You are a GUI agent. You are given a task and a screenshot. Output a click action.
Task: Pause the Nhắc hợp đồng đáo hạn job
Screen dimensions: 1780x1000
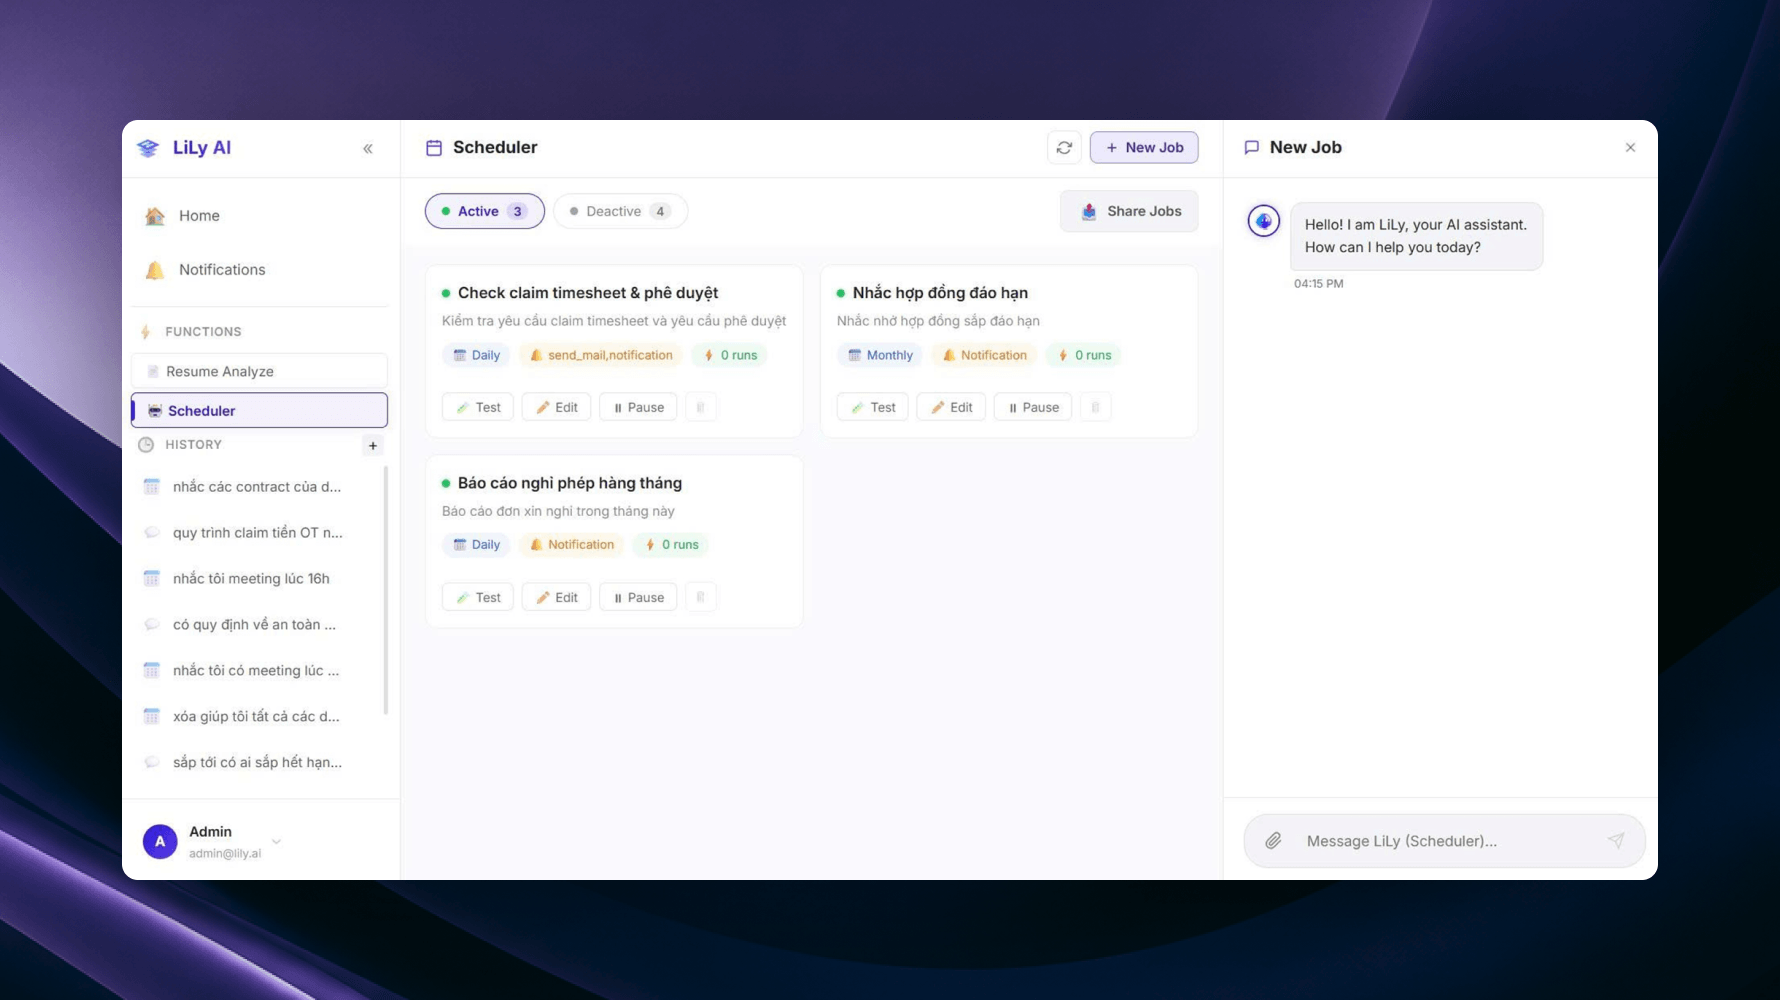pos(1033,407)
